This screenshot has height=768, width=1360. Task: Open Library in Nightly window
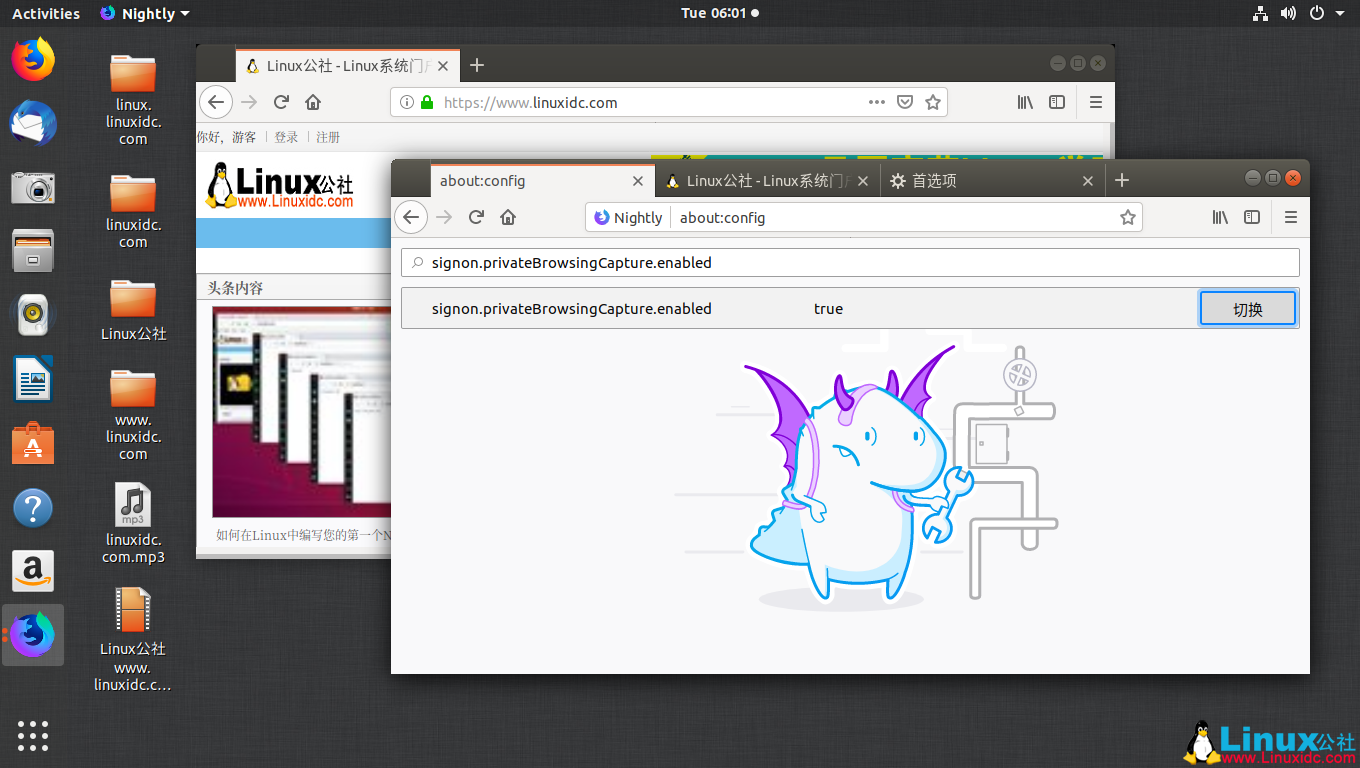[x=1220, y=217]
